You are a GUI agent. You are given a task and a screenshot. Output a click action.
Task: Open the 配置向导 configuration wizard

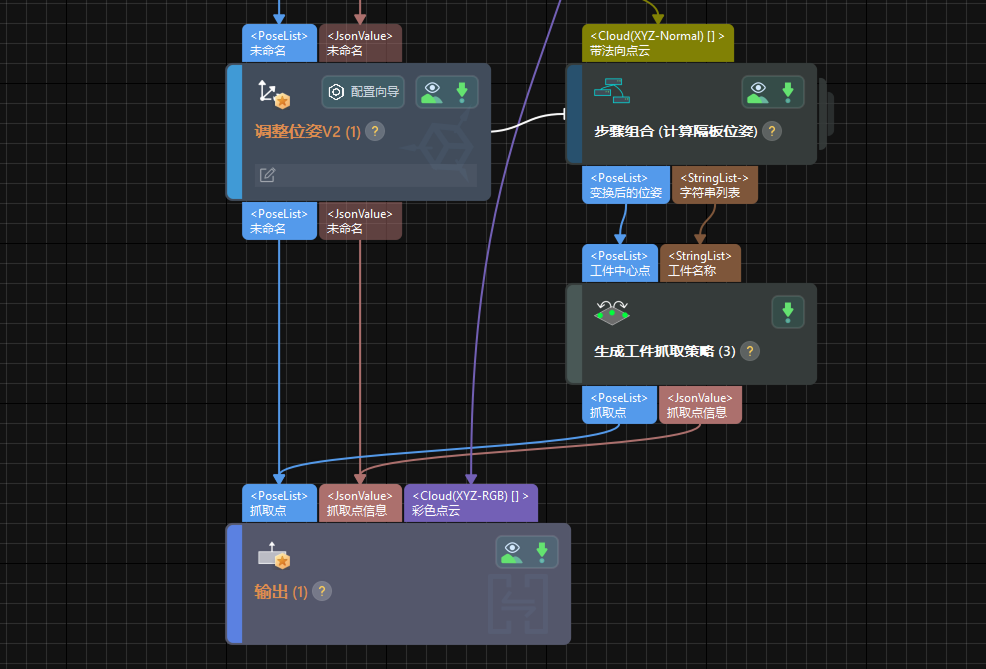point(364,91)
